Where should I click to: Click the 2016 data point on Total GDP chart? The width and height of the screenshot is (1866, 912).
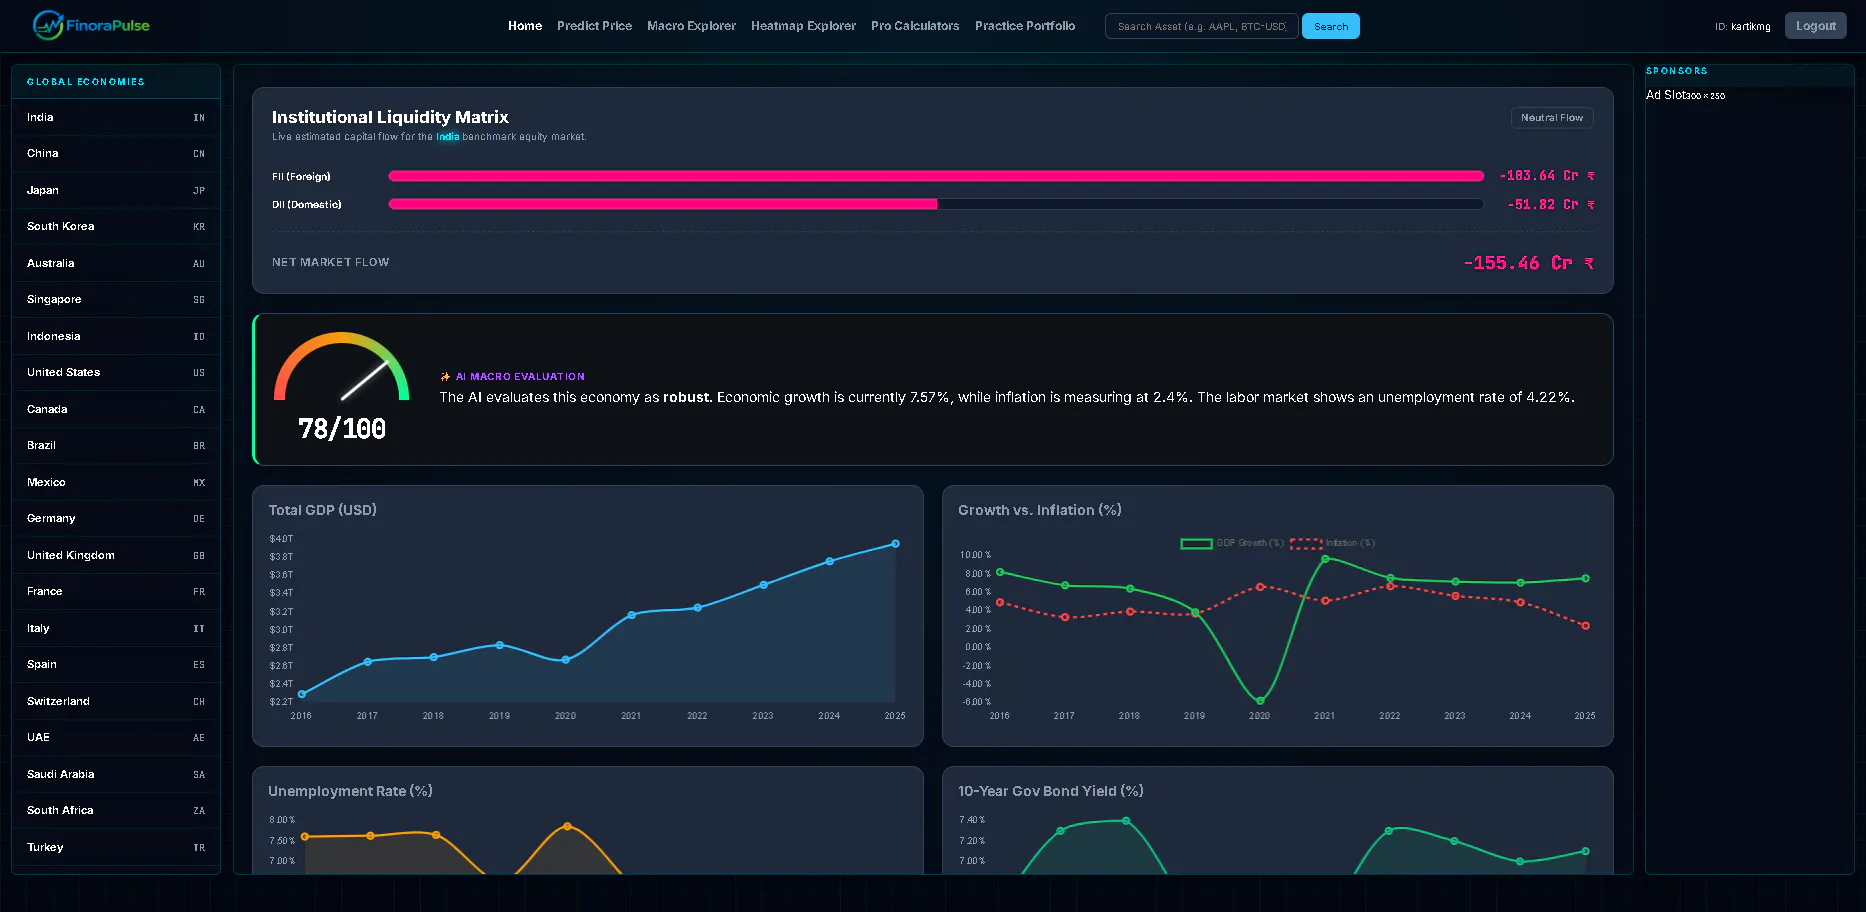(x=302, y=694)
